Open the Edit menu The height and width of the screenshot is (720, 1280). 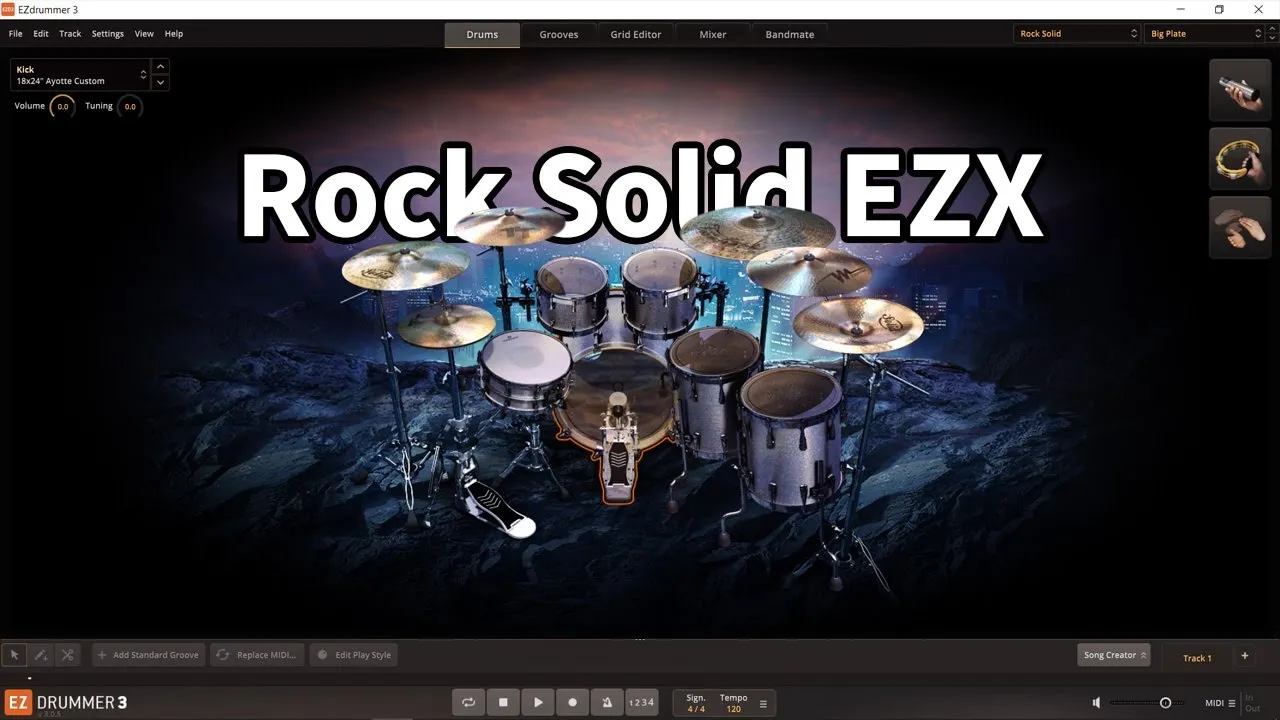click(x=41, y=34)
